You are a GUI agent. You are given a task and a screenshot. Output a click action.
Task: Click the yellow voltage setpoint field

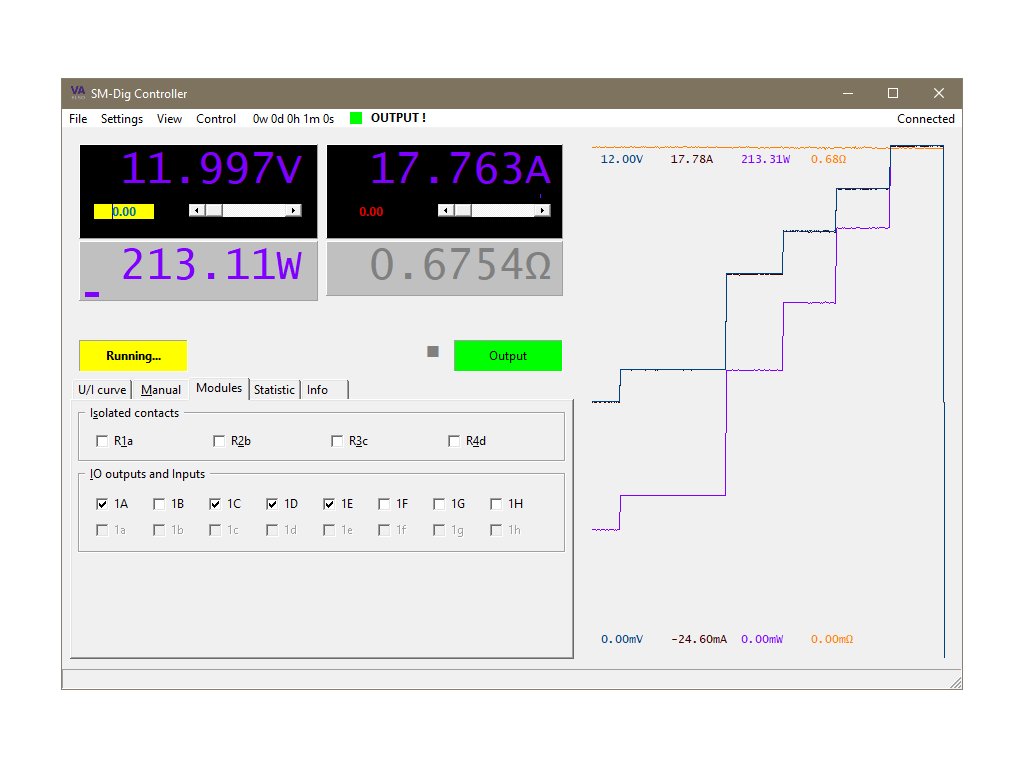coord(124,212)
